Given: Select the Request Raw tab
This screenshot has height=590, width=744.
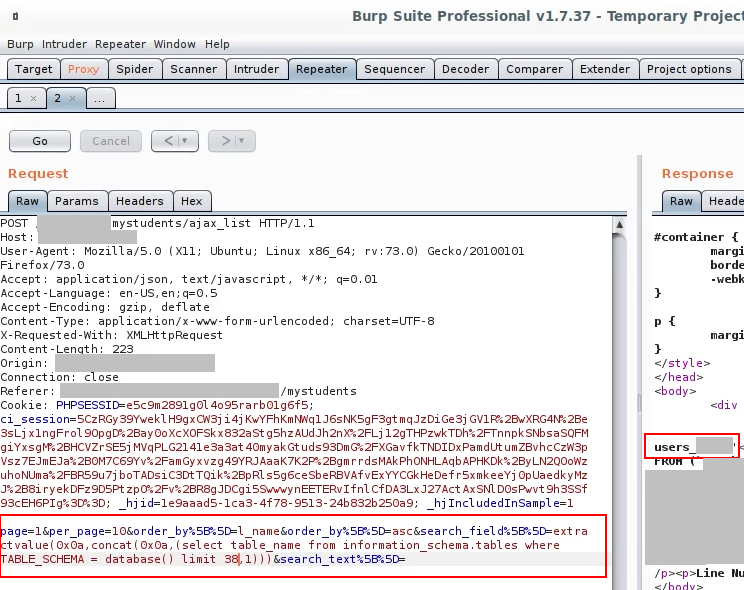Looking at the screenshot, I should click(27, 201).
